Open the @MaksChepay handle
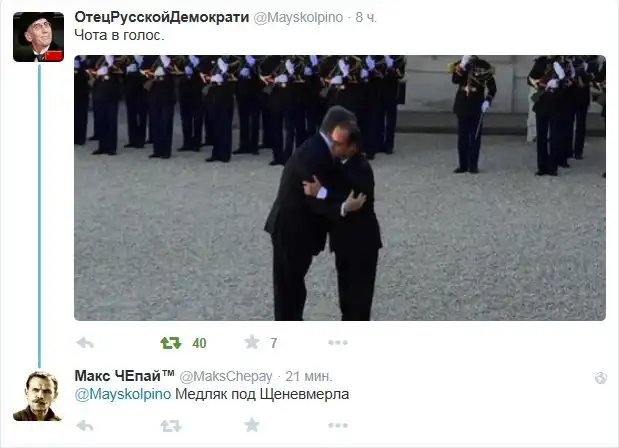This screenshot has width=619, height=448. pos(226,377)
